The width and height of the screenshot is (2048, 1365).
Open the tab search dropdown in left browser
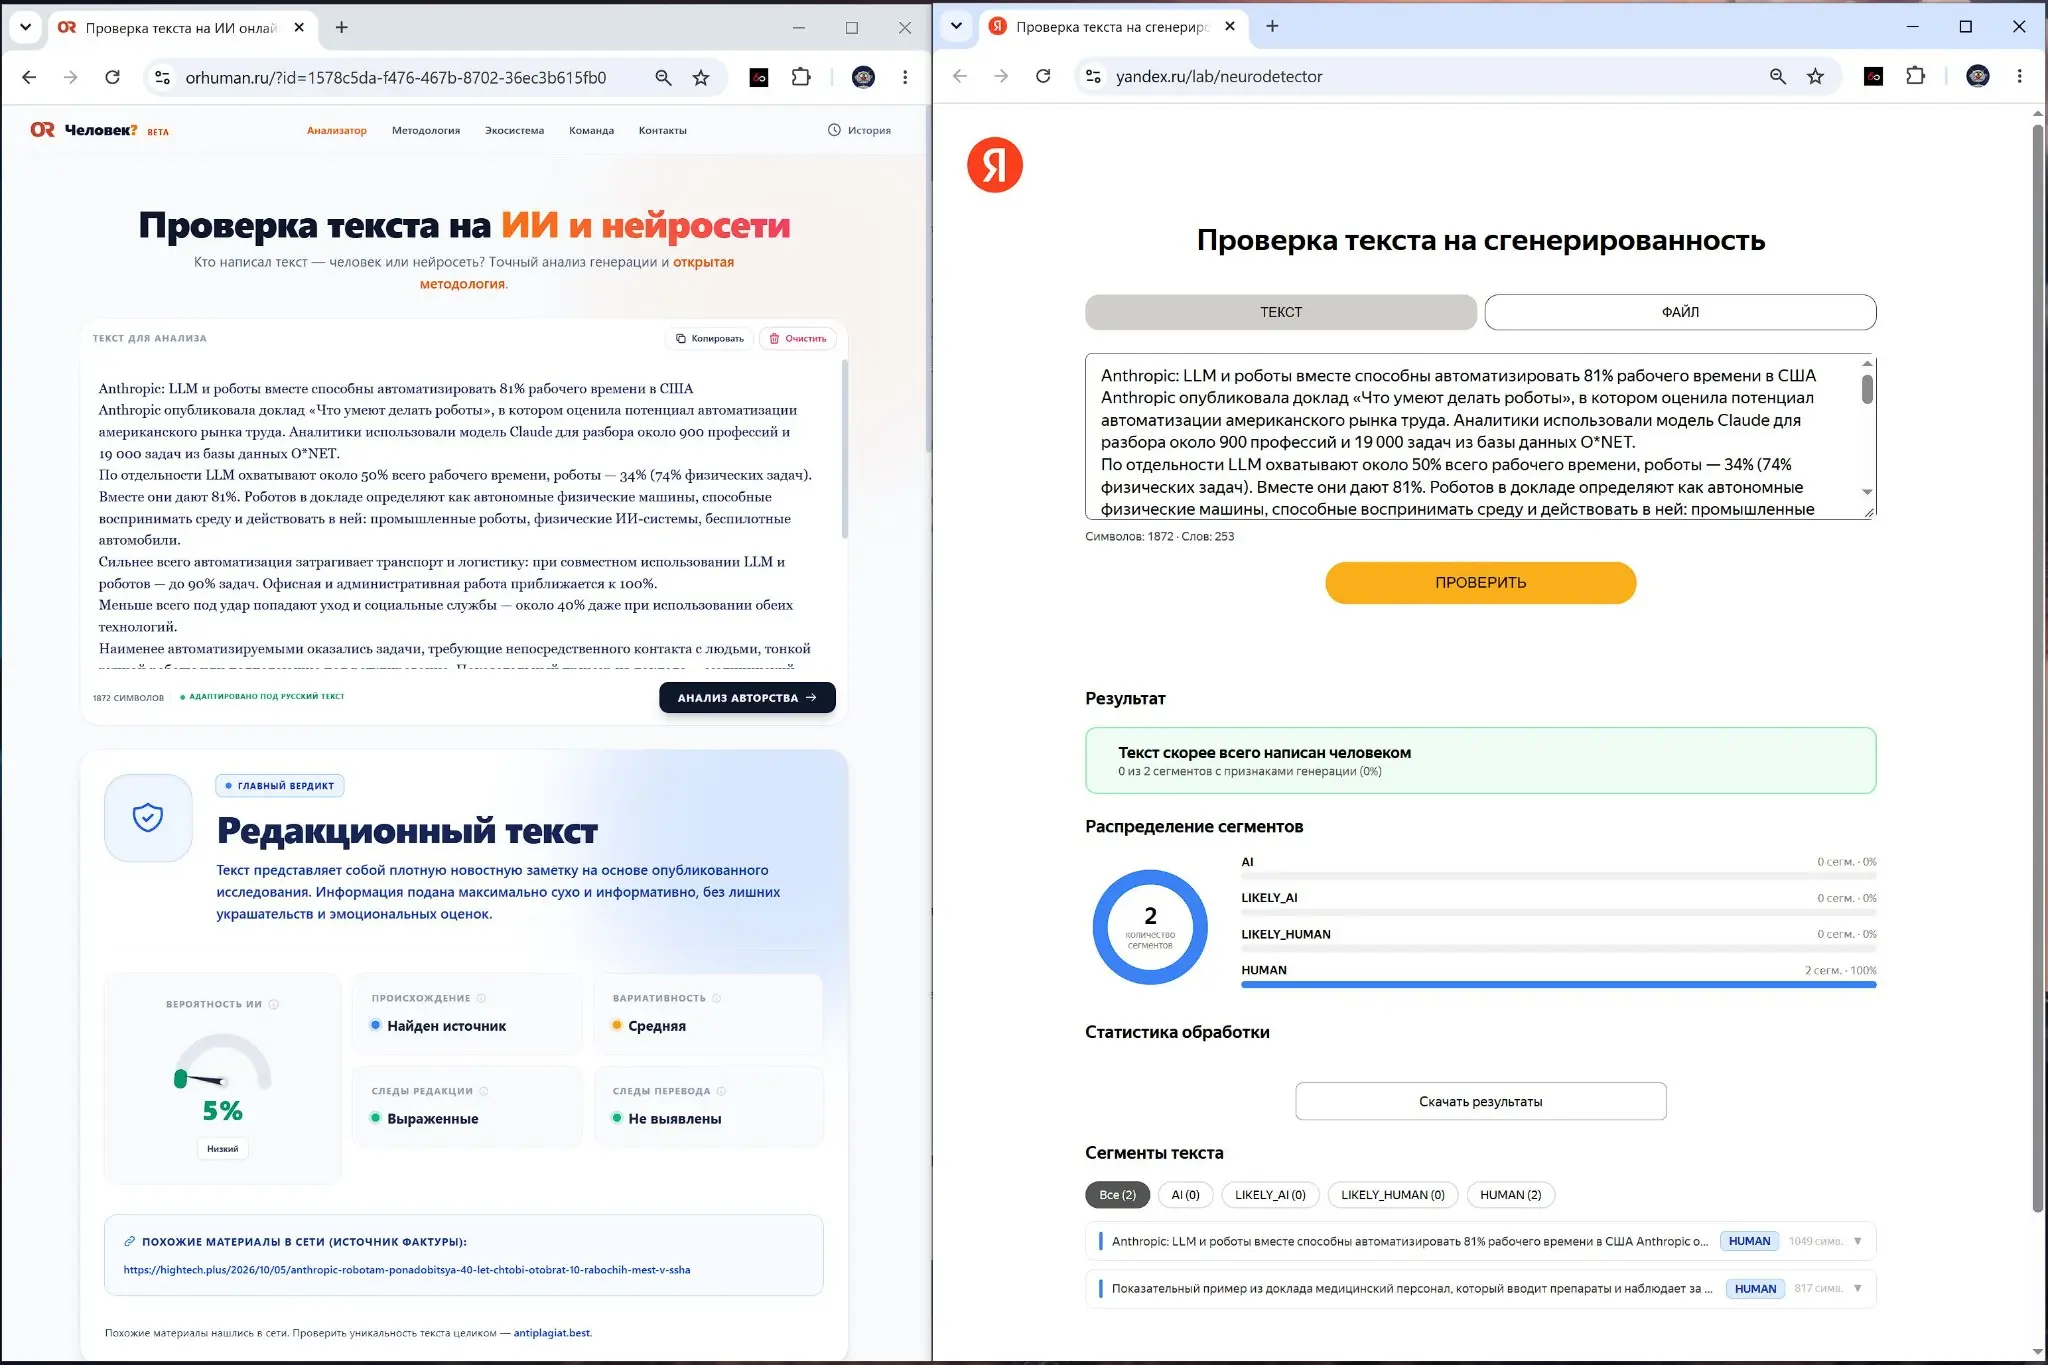pyautogui.click(x=25, y=27)
